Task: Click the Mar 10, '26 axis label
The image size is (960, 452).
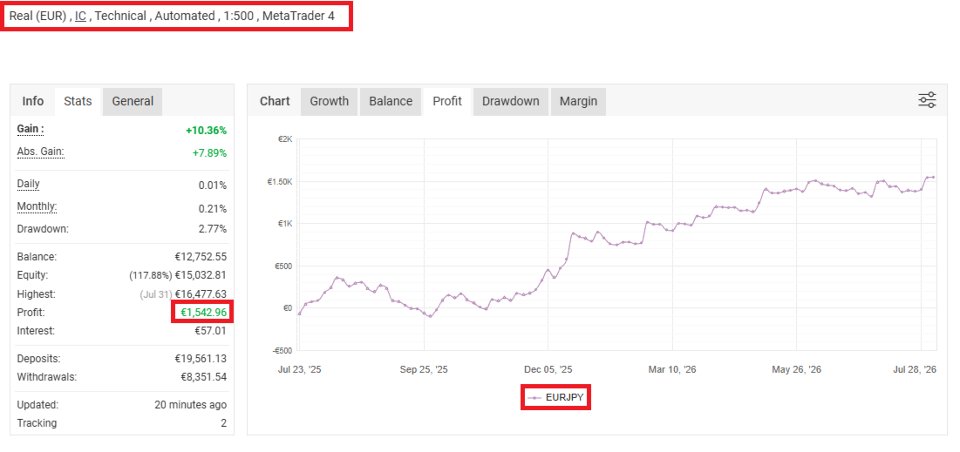Action: [672, 369]
